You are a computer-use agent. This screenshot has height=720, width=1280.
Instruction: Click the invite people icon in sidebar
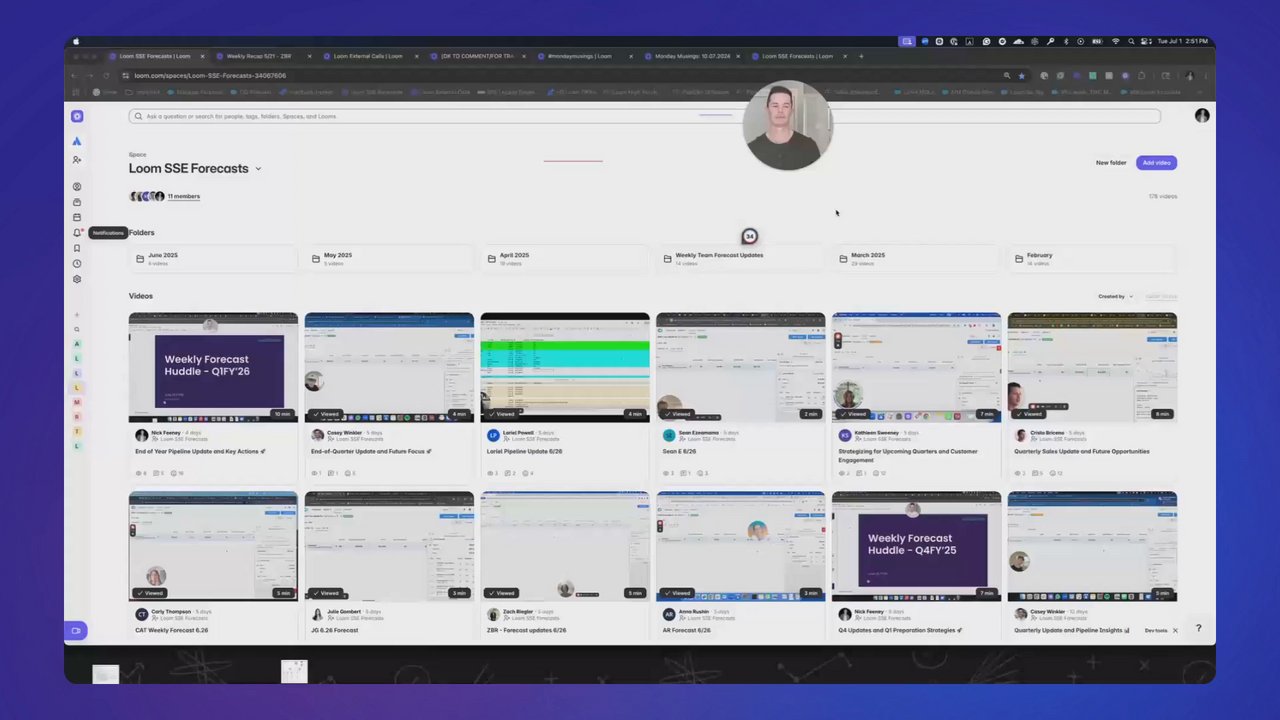[77, 159]
